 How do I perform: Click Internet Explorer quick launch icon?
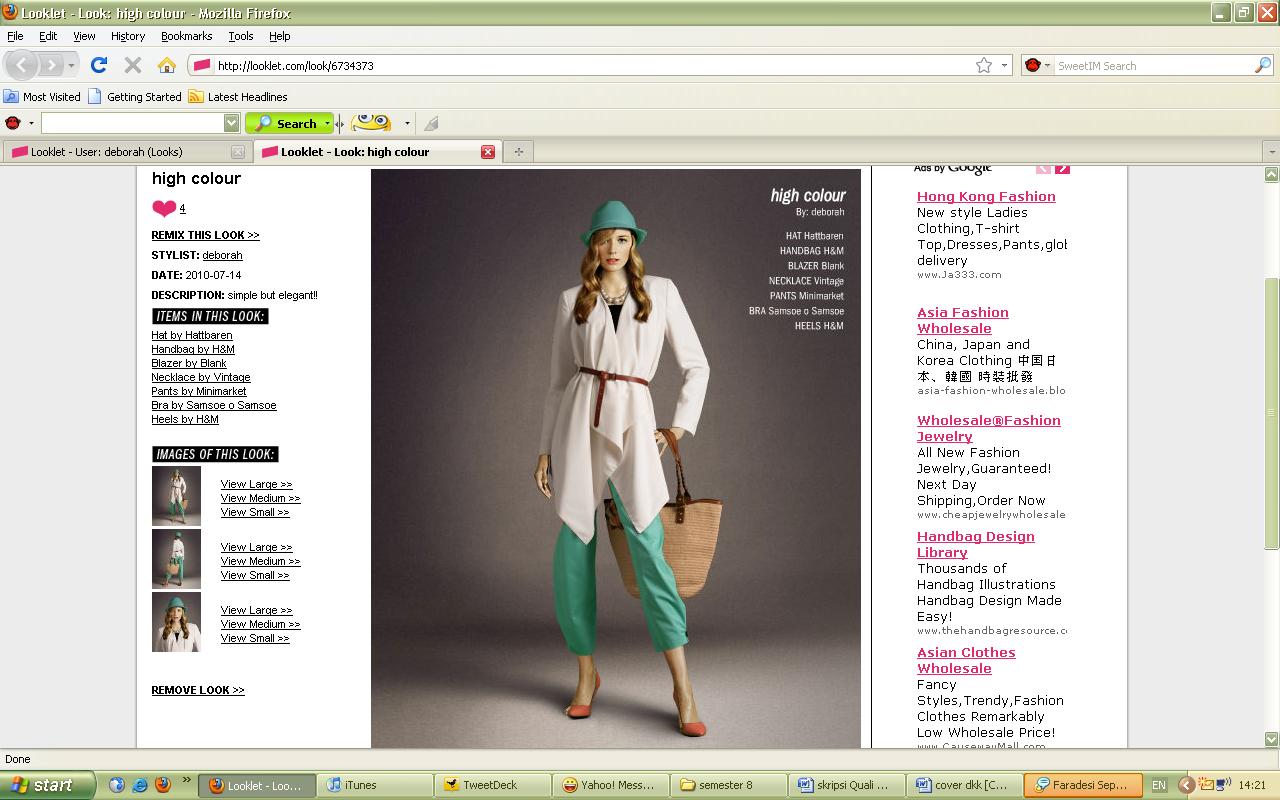(x=140, y=785)
